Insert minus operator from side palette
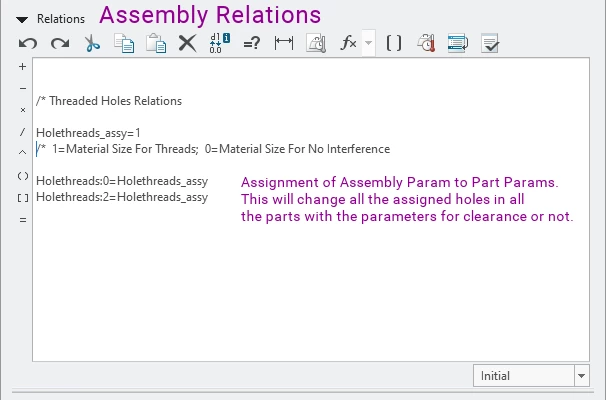Screen dimensions: 606x400 tap(23, 89)
